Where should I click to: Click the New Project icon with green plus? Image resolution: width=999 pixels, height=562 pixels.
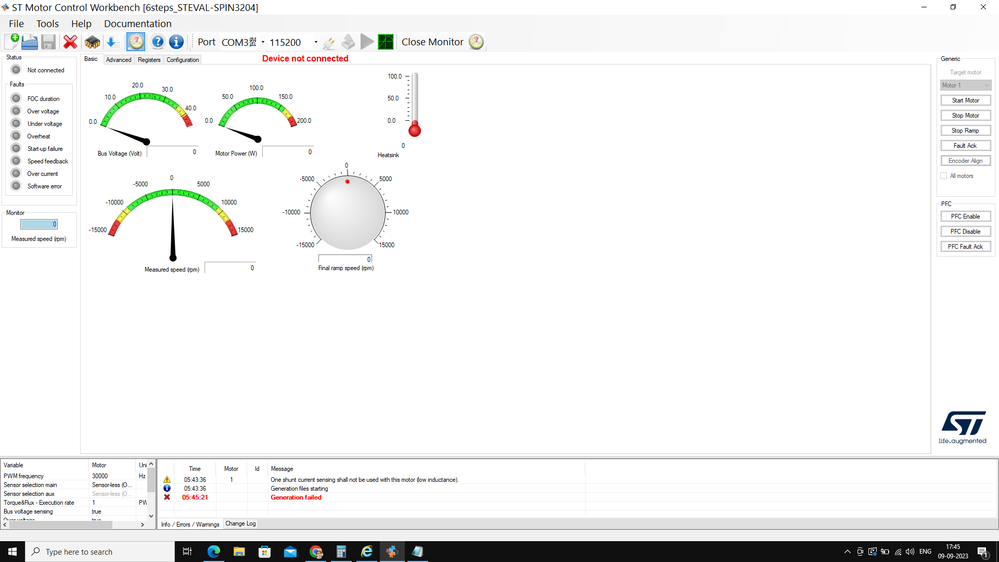(x=11, y=41)
